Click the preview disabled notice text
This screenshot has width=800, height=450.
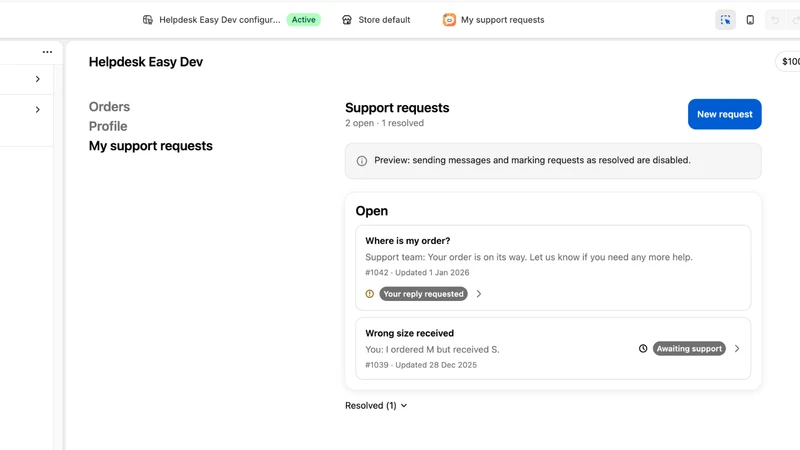point(532,160)
